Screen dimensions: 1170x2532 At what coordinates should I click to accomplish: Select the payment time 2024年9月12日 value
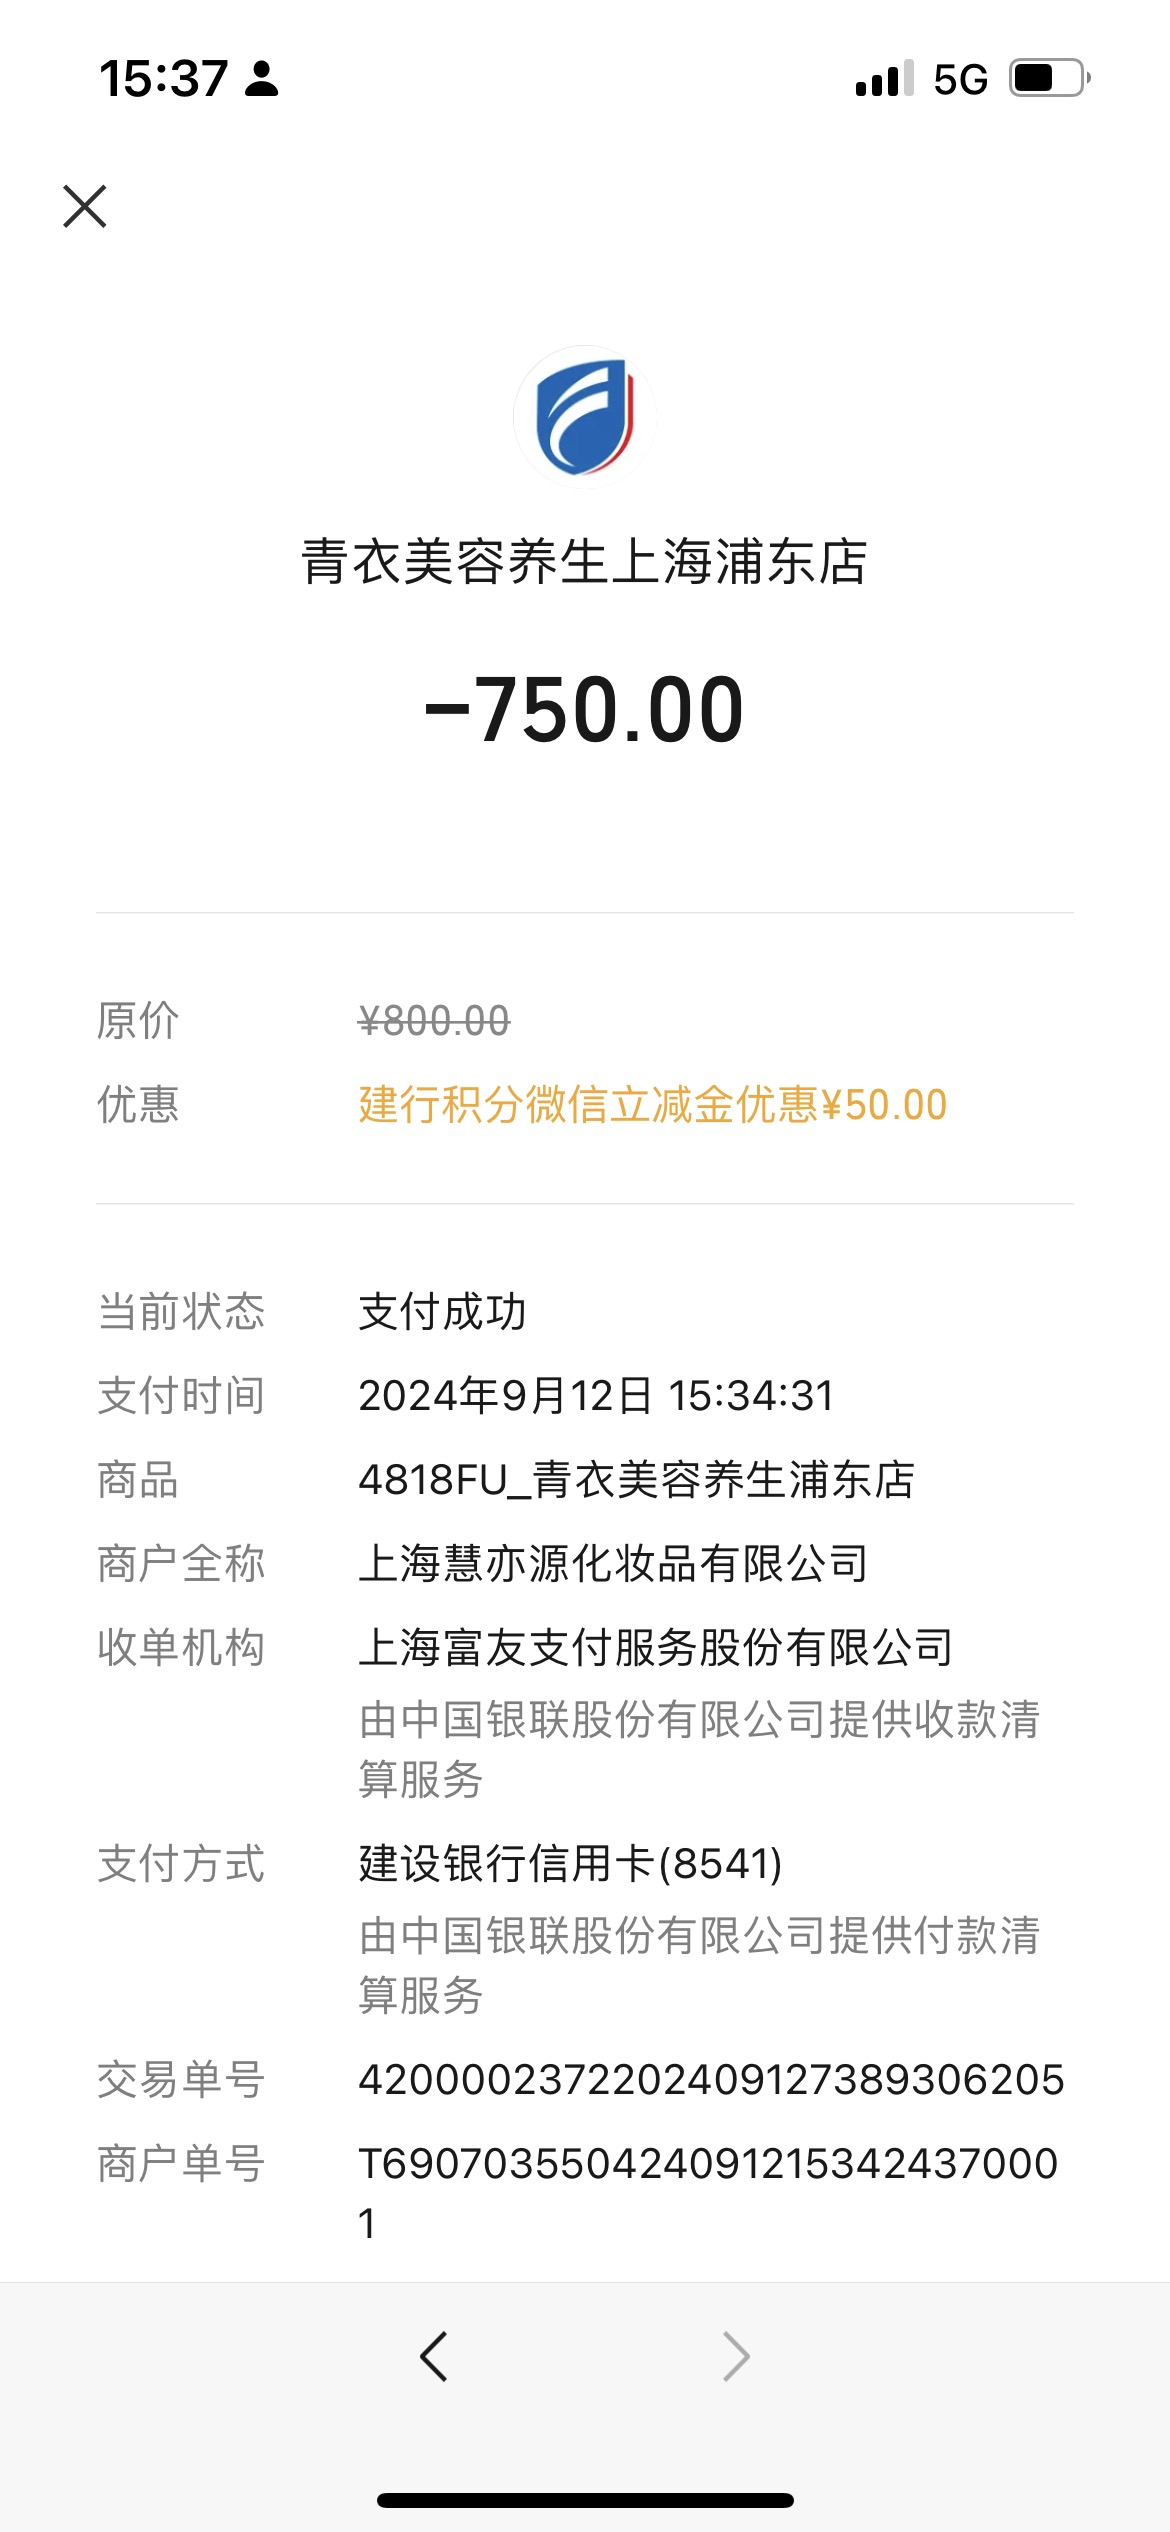tap(596, 1395)
